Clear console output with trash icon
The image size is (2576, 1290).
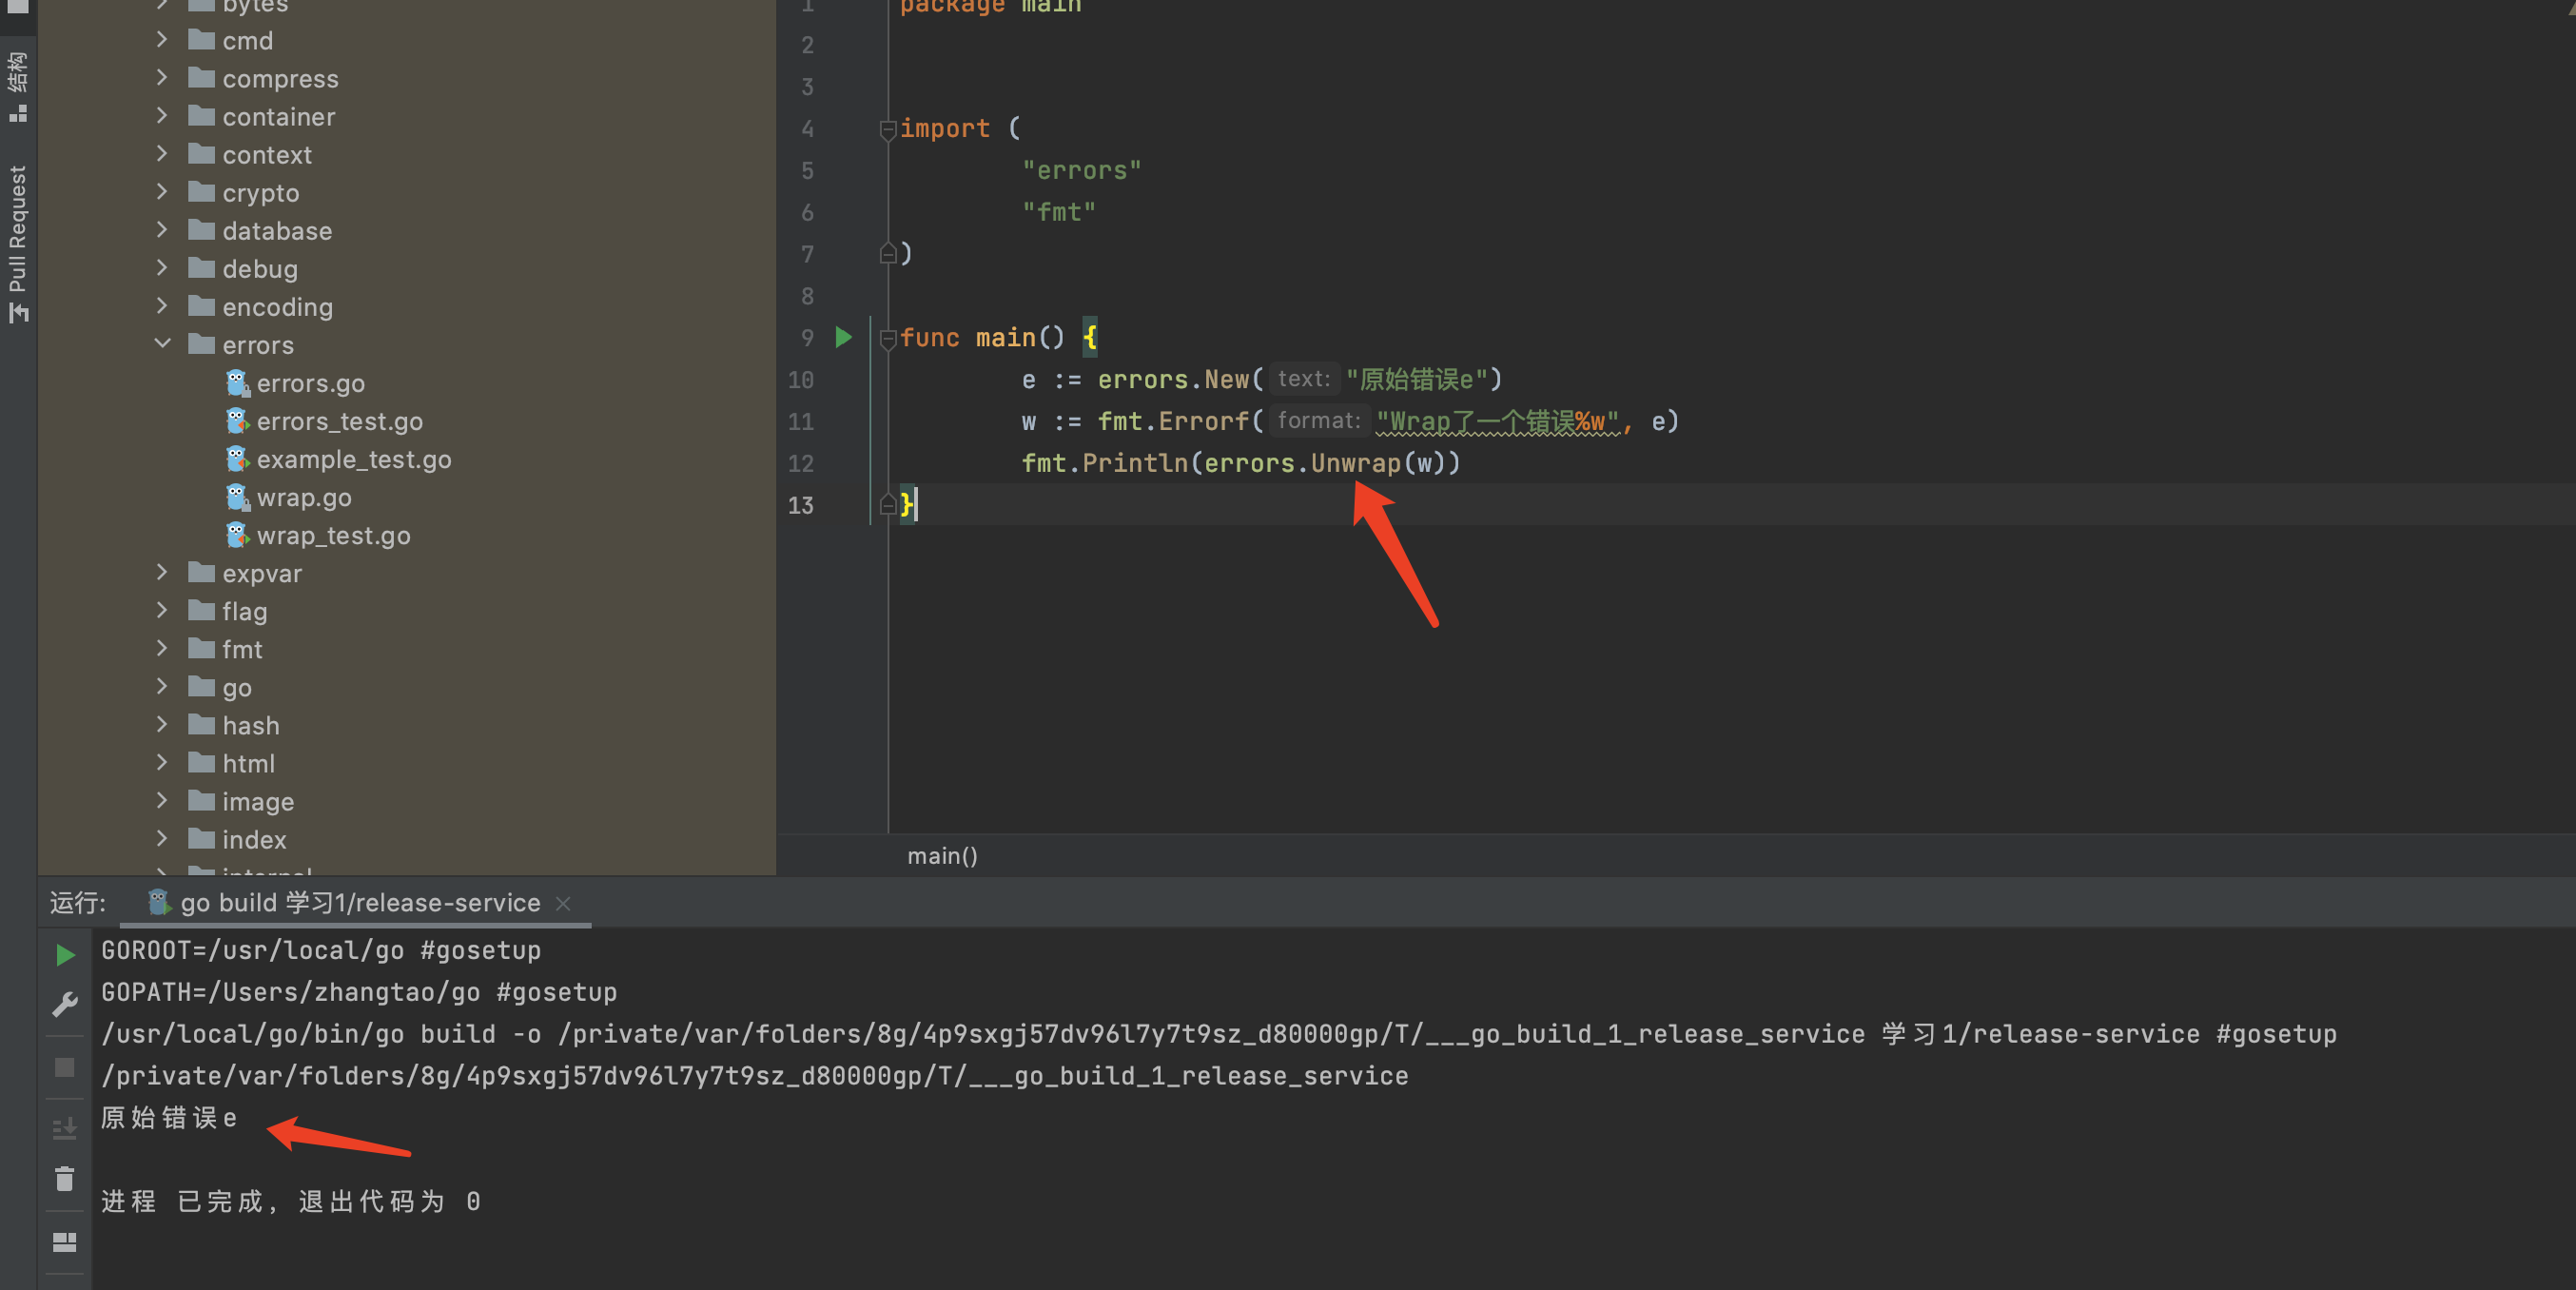tap(65, 1179)
